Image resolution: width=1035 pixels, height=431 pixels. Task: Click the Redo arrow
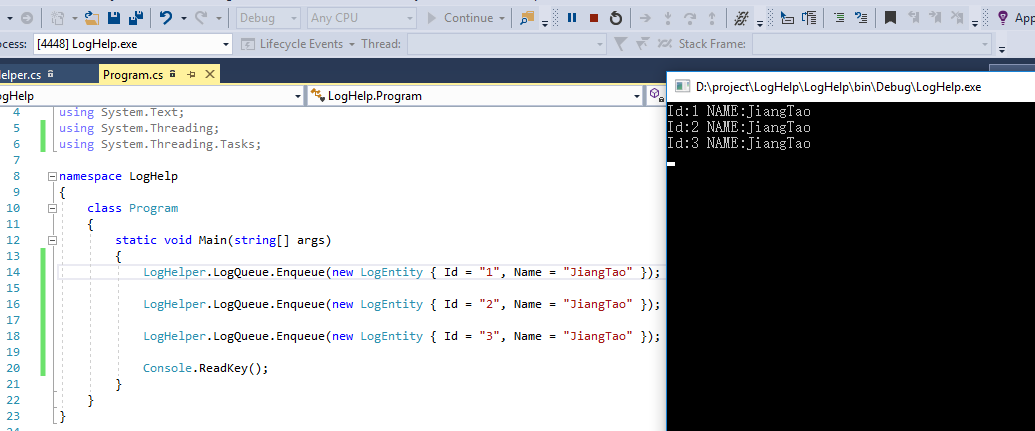coord(202,18)
